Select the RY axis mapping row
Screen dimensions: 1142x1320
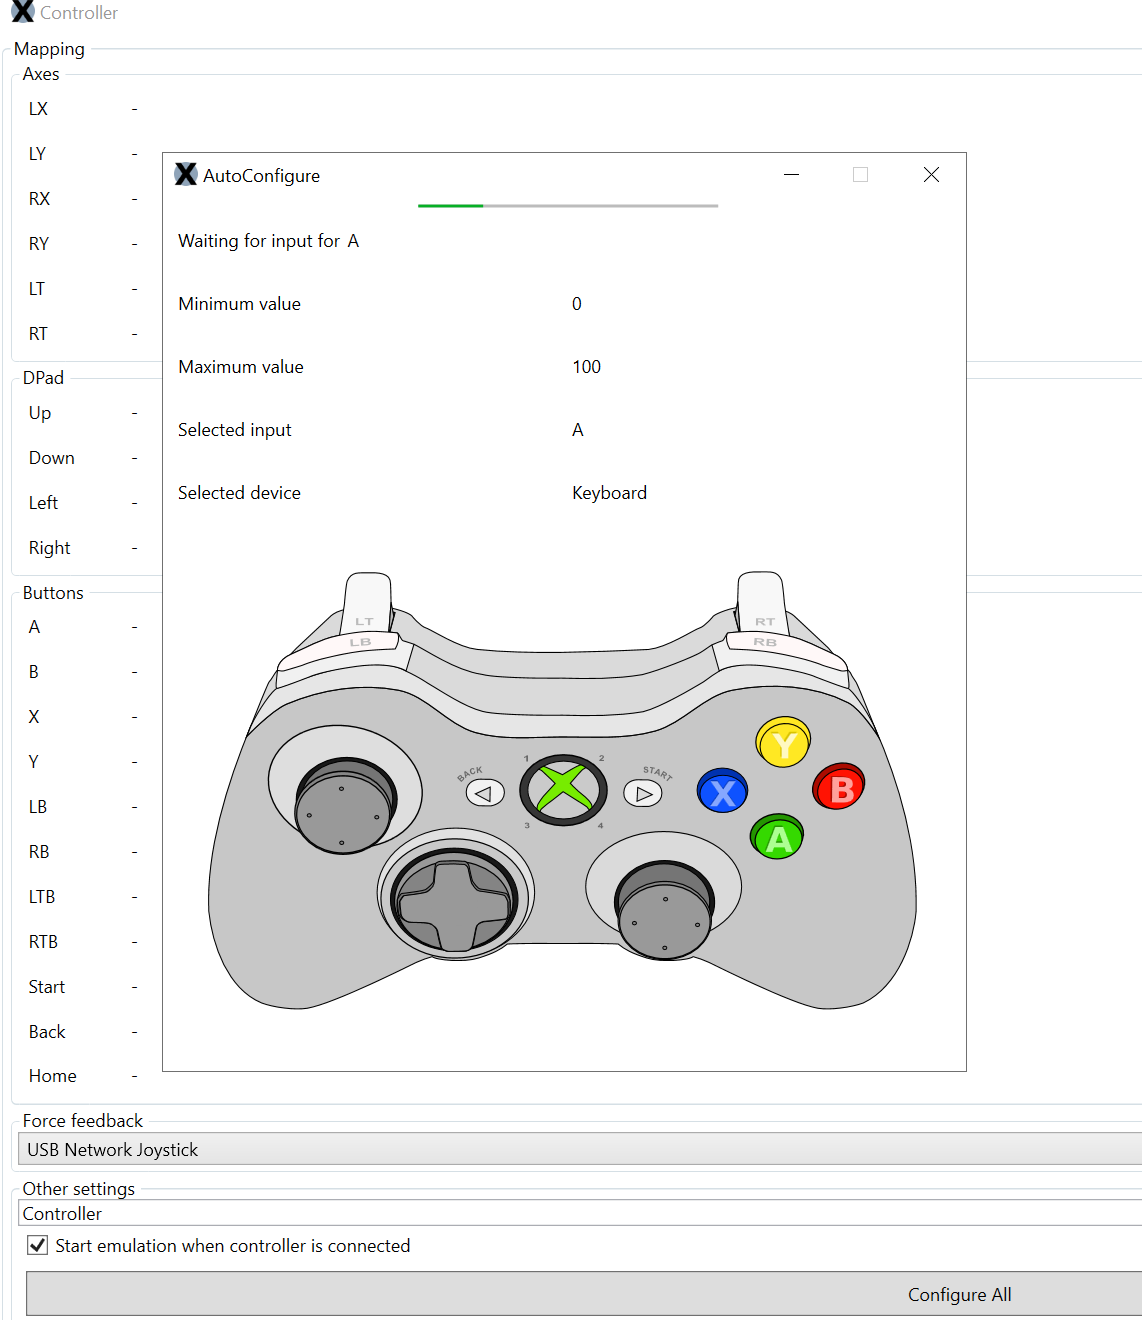click(x=85, y=243)
